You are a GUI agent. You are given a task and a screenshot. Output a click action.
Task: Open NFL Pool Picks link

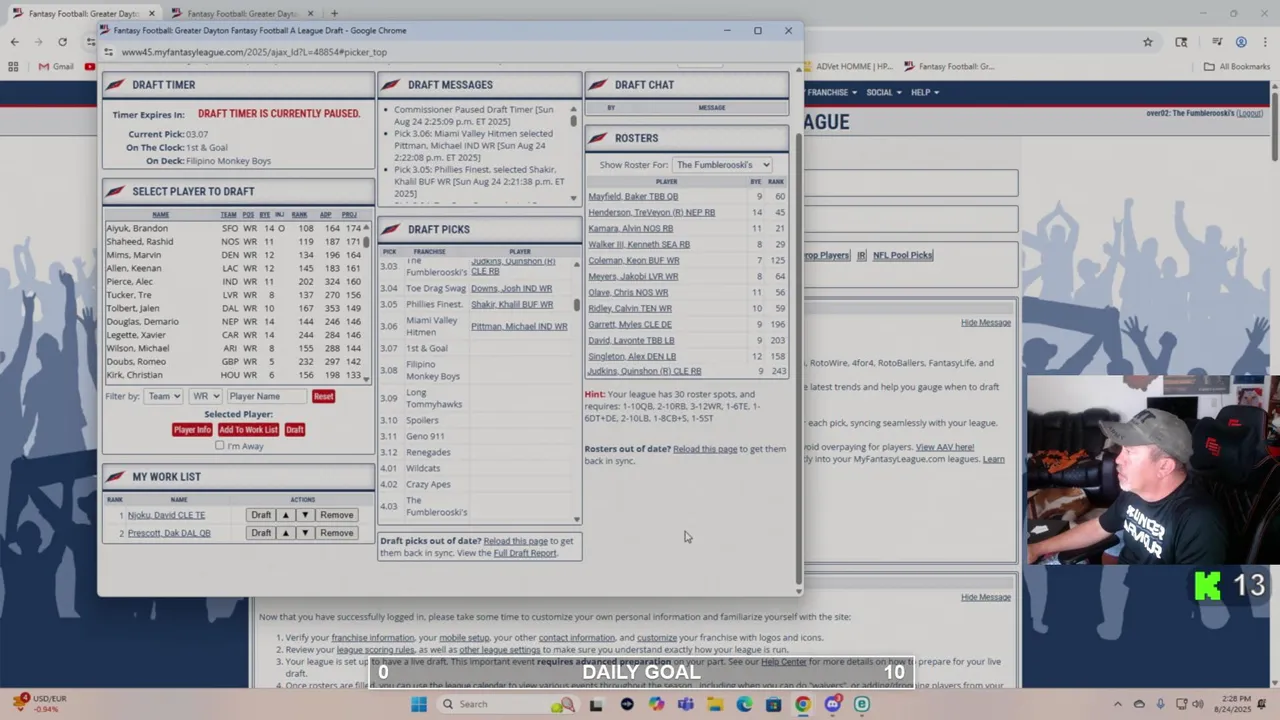[x=902, y=255]
